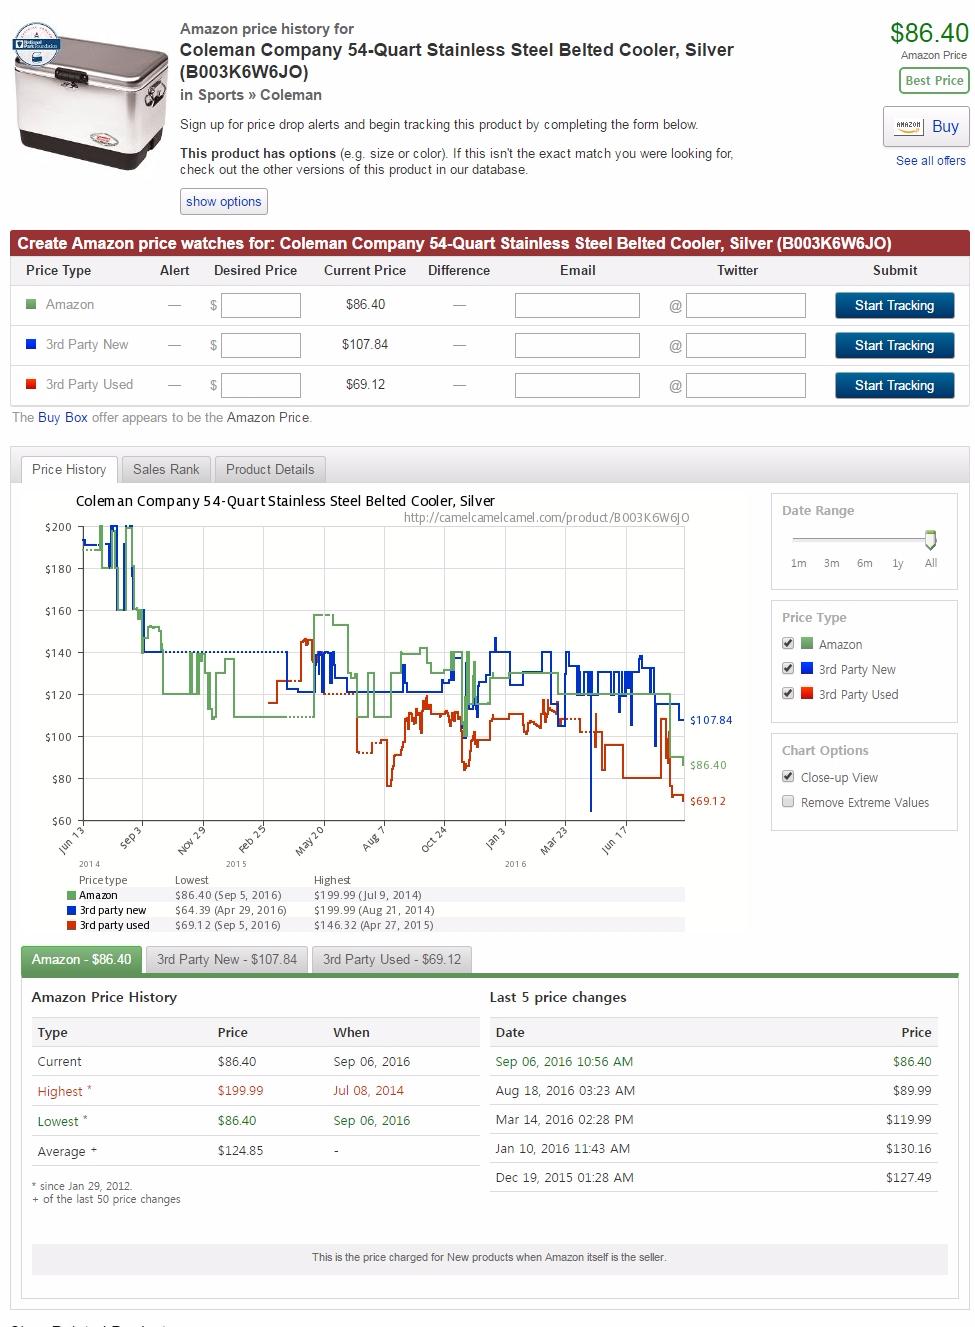The height and width of the screenshot is (1327, 975).
Task: Click the red 3rd Party Used square
Action: pyautogui.click(x=31, y=384)
